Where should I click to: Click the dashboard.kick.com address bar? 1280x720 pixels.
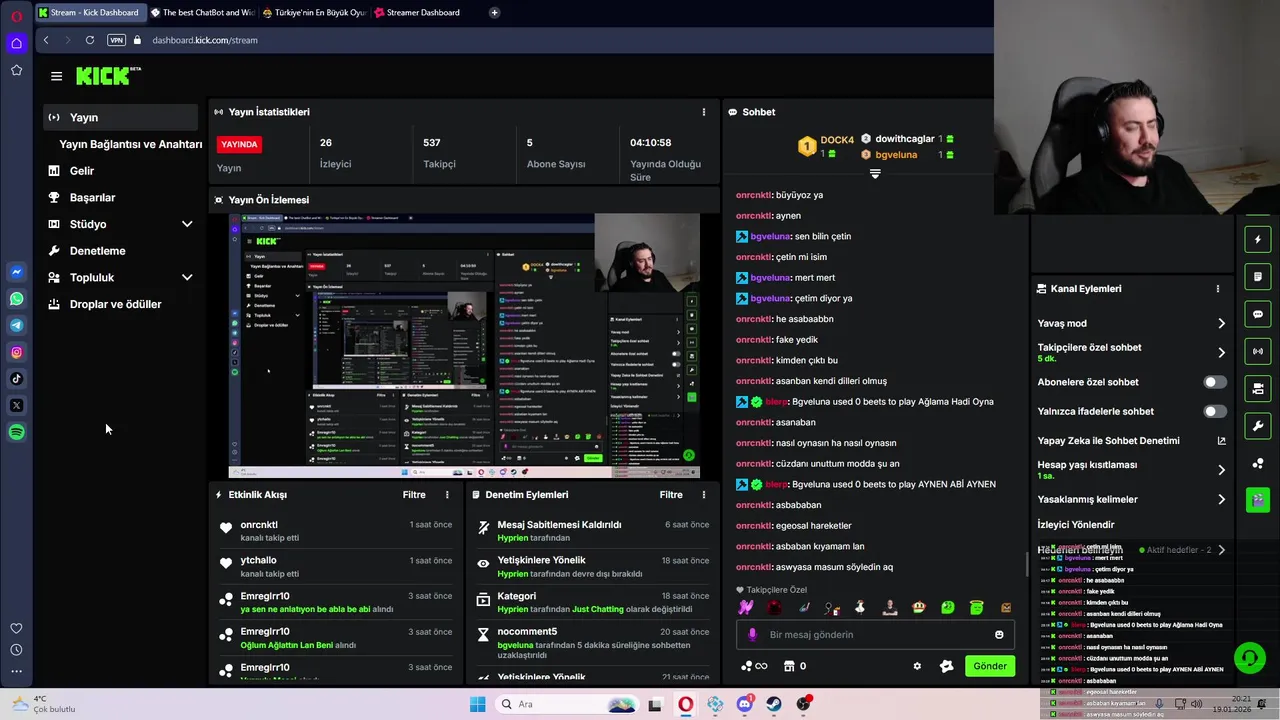point(205,40)
